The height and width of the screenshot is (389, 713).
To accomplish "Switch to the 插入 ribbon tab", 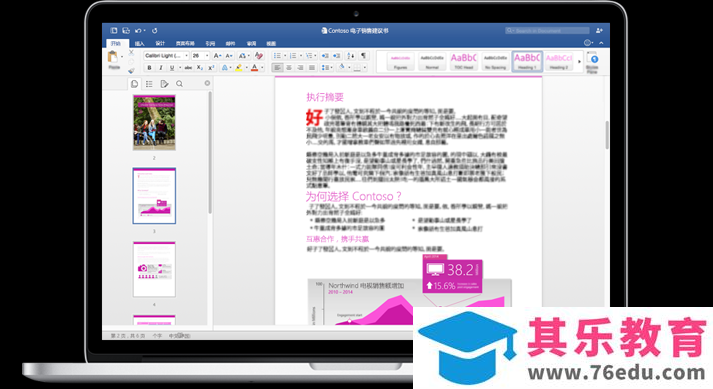I will (140, 44).
